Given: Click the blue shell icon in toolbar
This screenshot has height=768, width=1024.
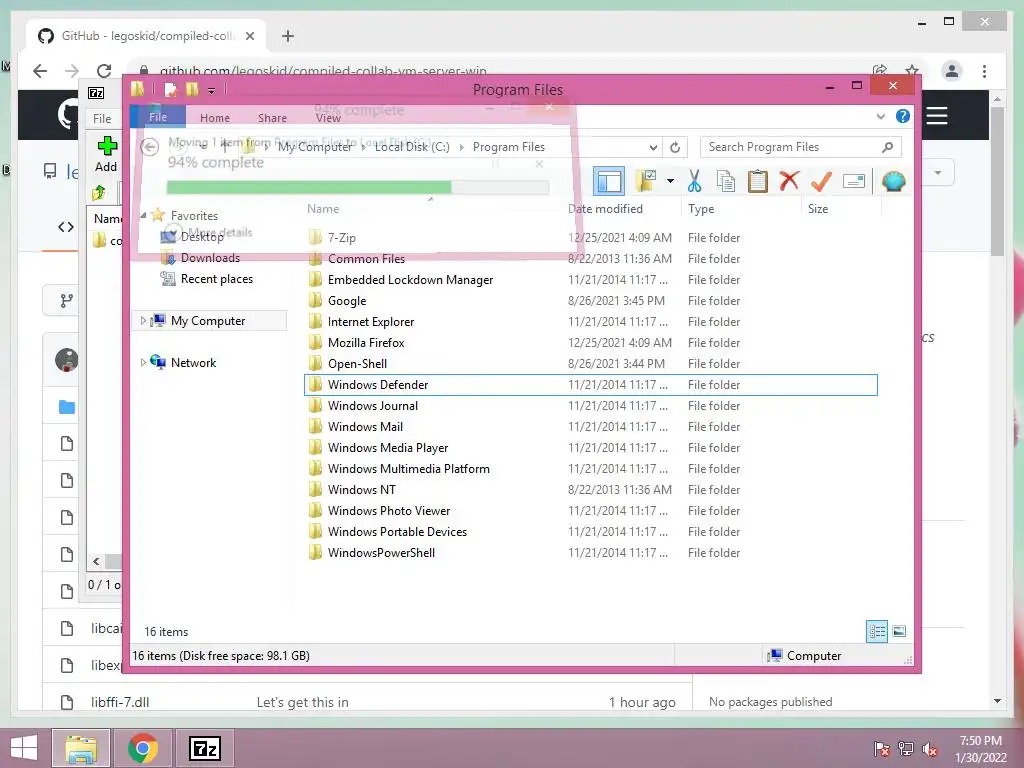Looking at the screenshot, I should pos(893,181).
